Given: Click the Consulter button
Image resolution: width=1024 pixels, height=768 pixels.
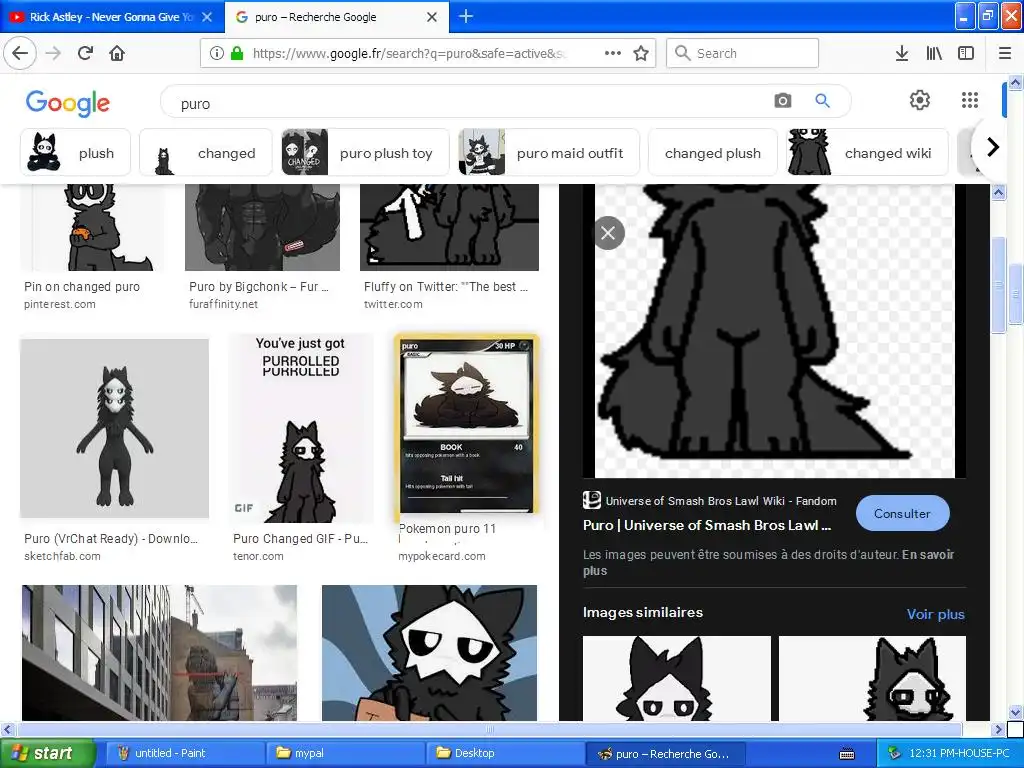Looking at the screenshot, I should 902,513.
